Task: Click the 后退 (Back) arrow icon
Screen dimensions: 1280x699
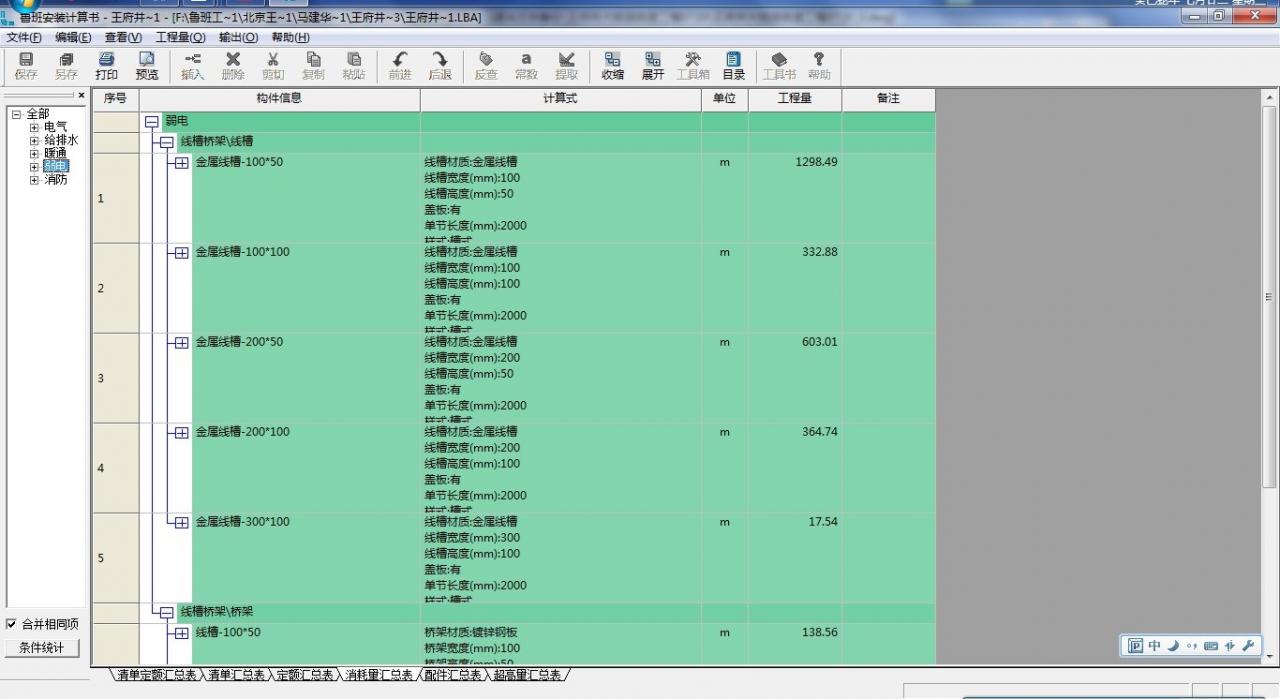Action: 440,66
